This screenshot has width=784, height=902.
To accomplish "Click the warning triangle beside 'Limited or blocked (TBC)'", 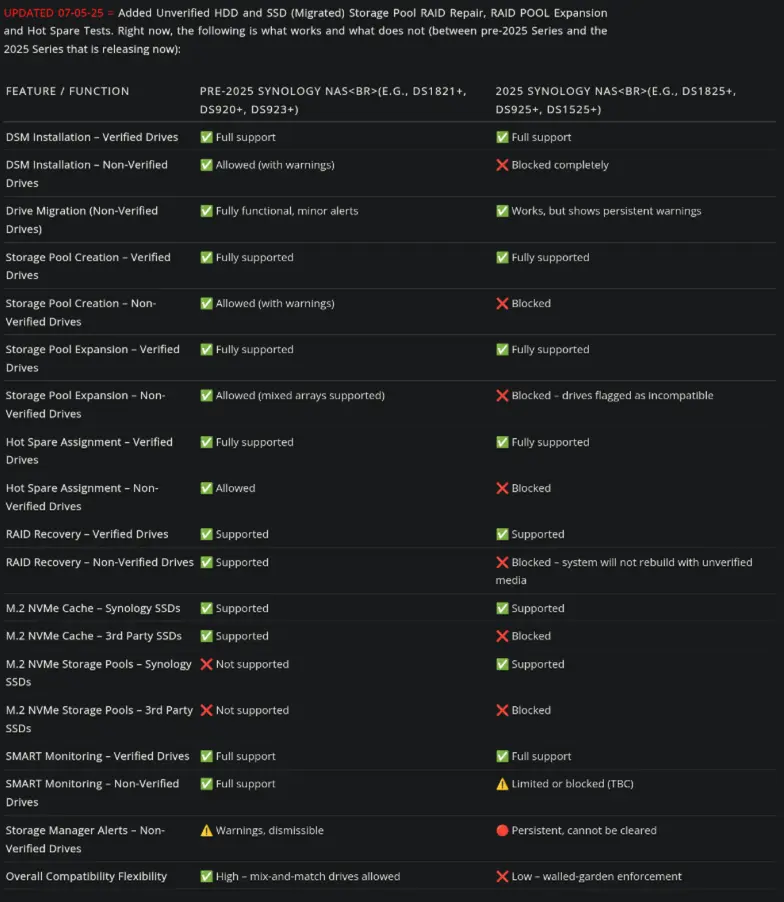I will tap(502, 784).
